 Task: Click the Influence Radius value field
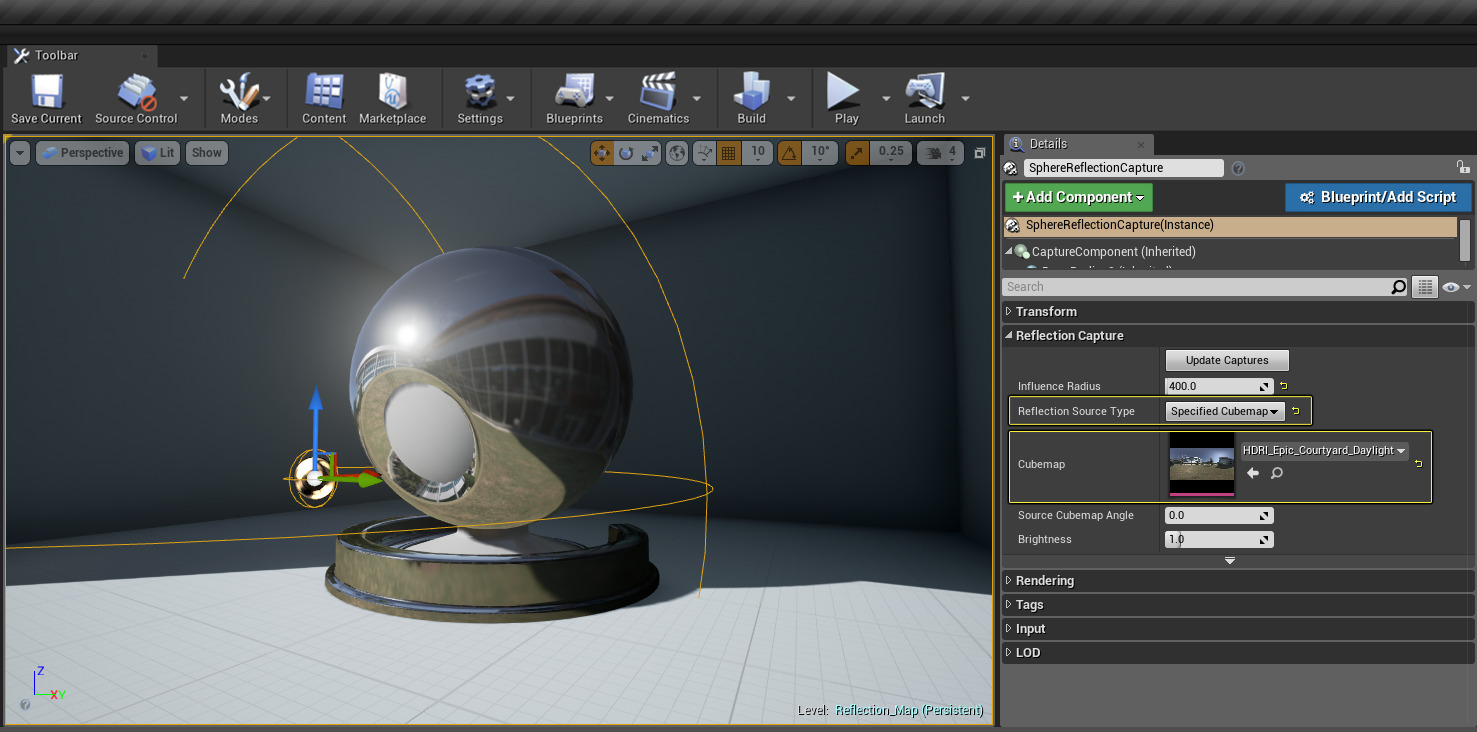click(x=1212, y=386)
